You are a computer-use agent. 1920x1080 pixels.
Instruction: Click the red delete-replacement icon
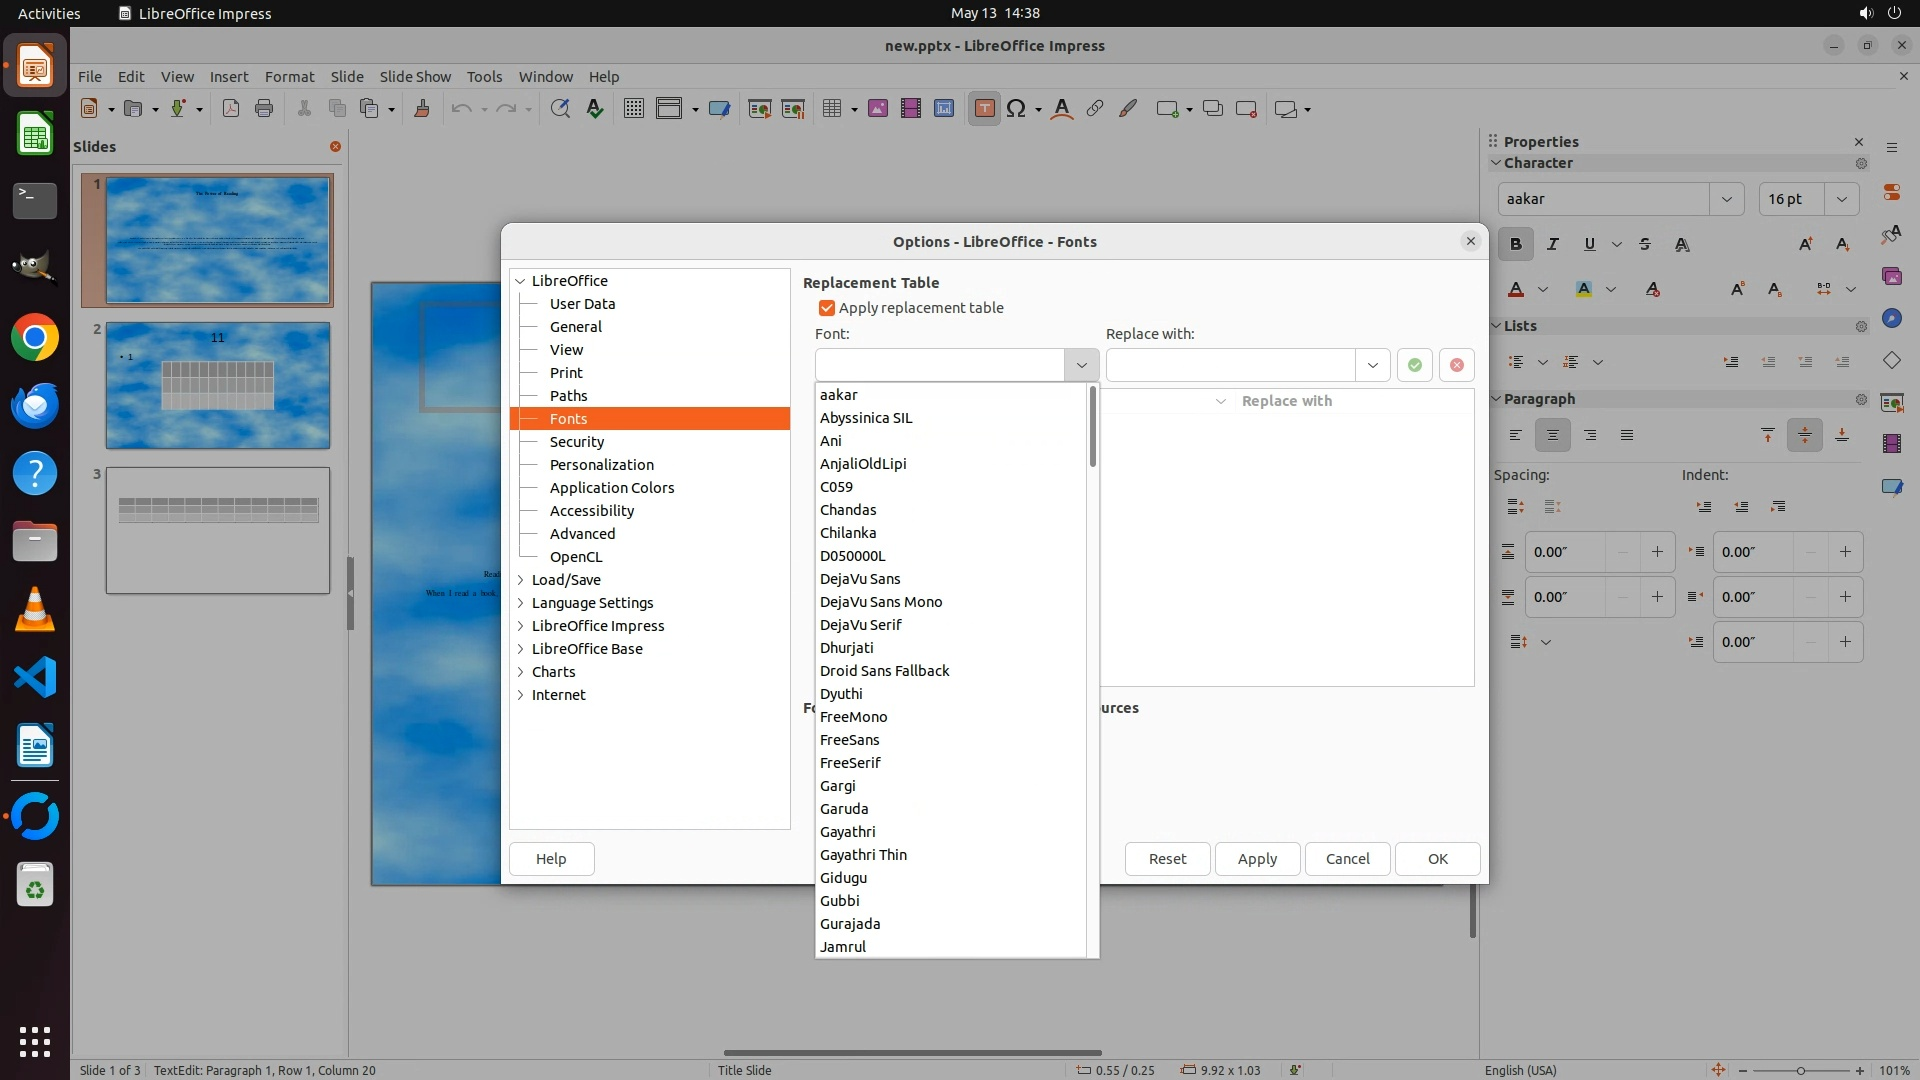point(1457,365)
